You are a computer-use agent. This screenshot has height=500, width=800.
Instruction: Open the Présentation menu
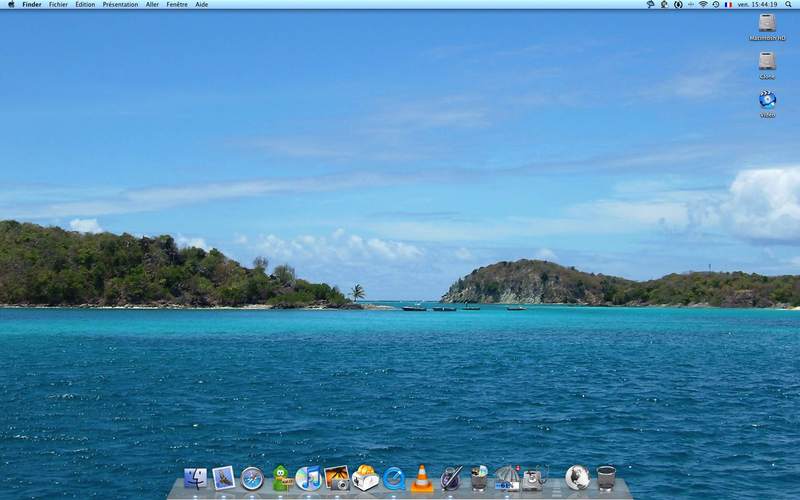pos(120,4)
